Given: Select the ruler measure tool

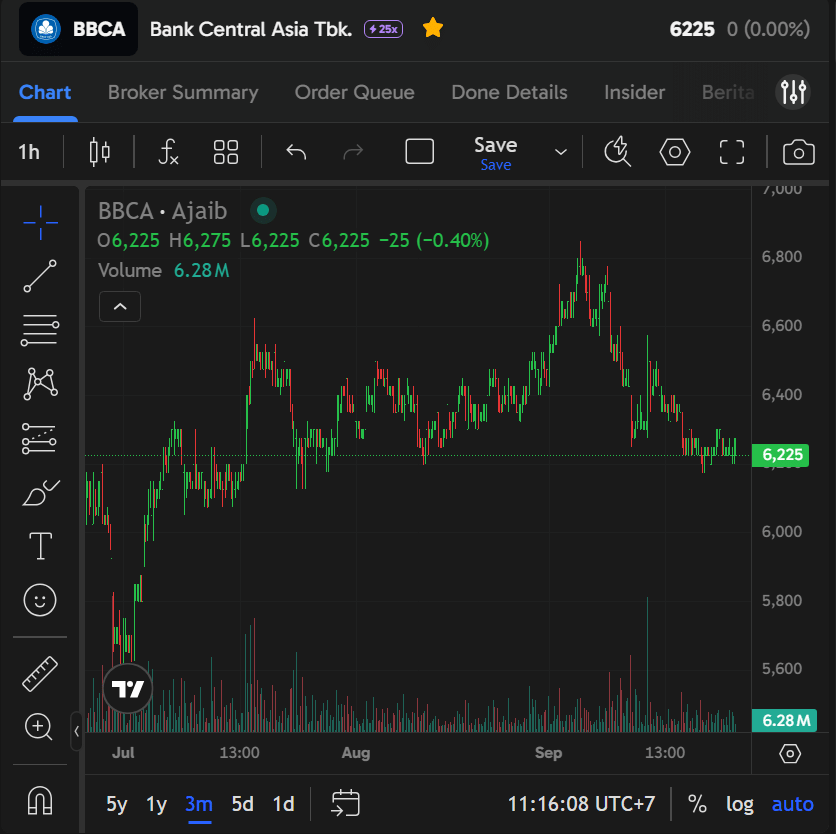Looking at the screenshot, I should click(x=40, y=674).
